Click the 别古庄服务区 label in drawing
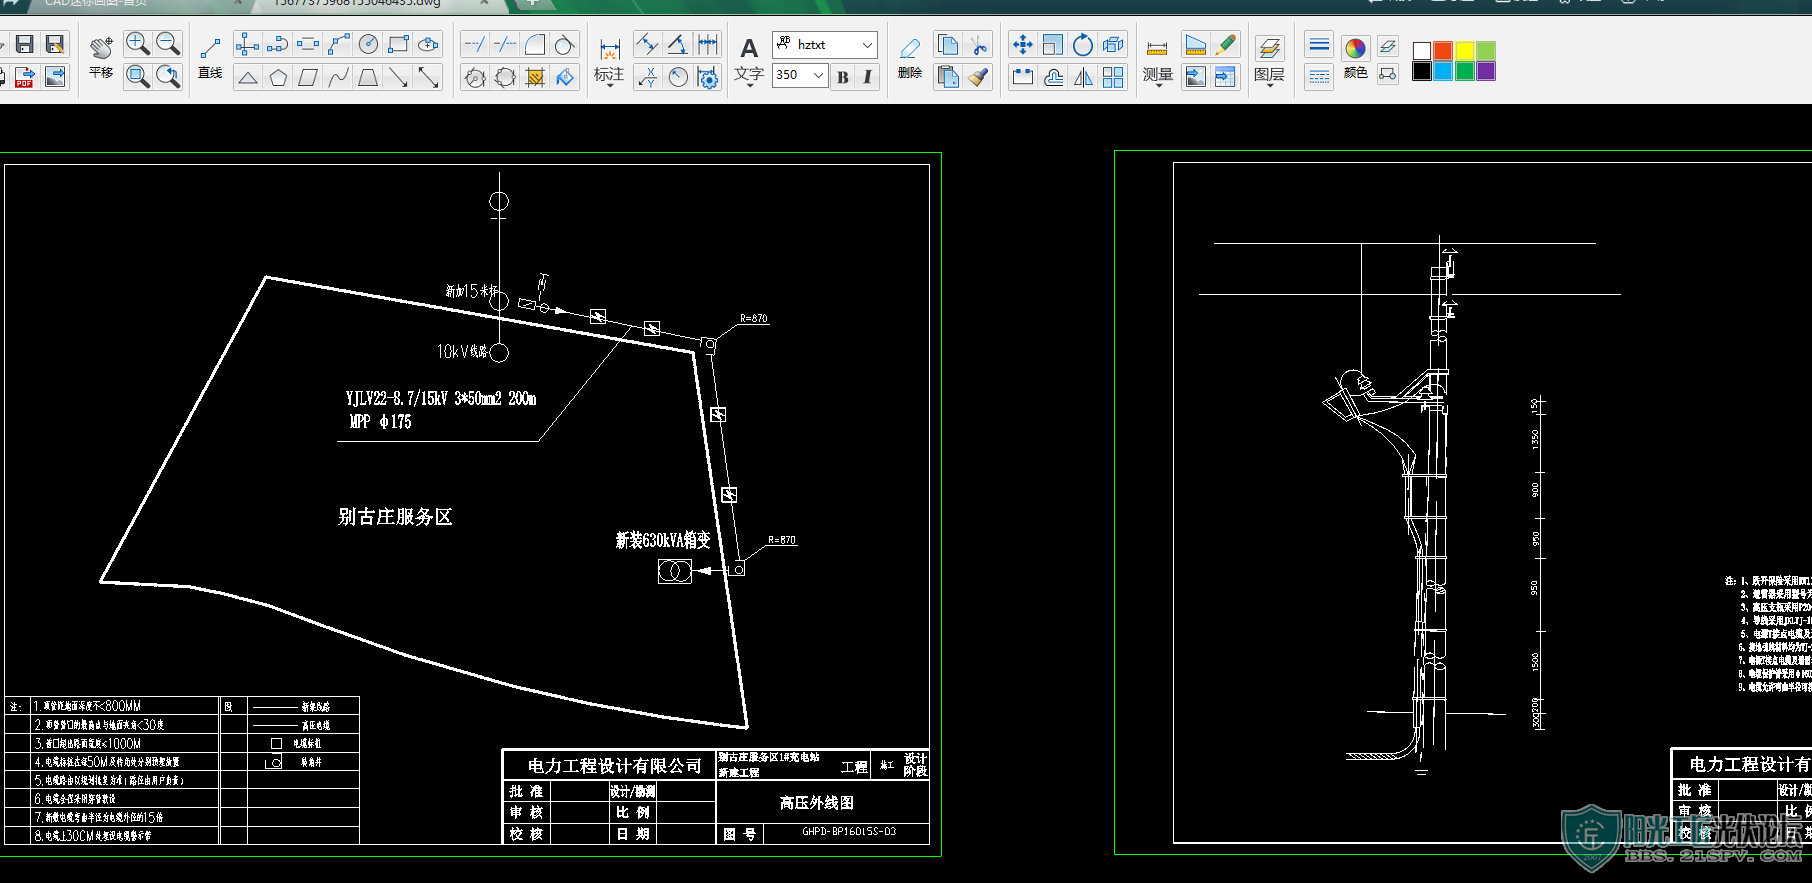This screenshot has width=1812, height=883. [395, 516]
